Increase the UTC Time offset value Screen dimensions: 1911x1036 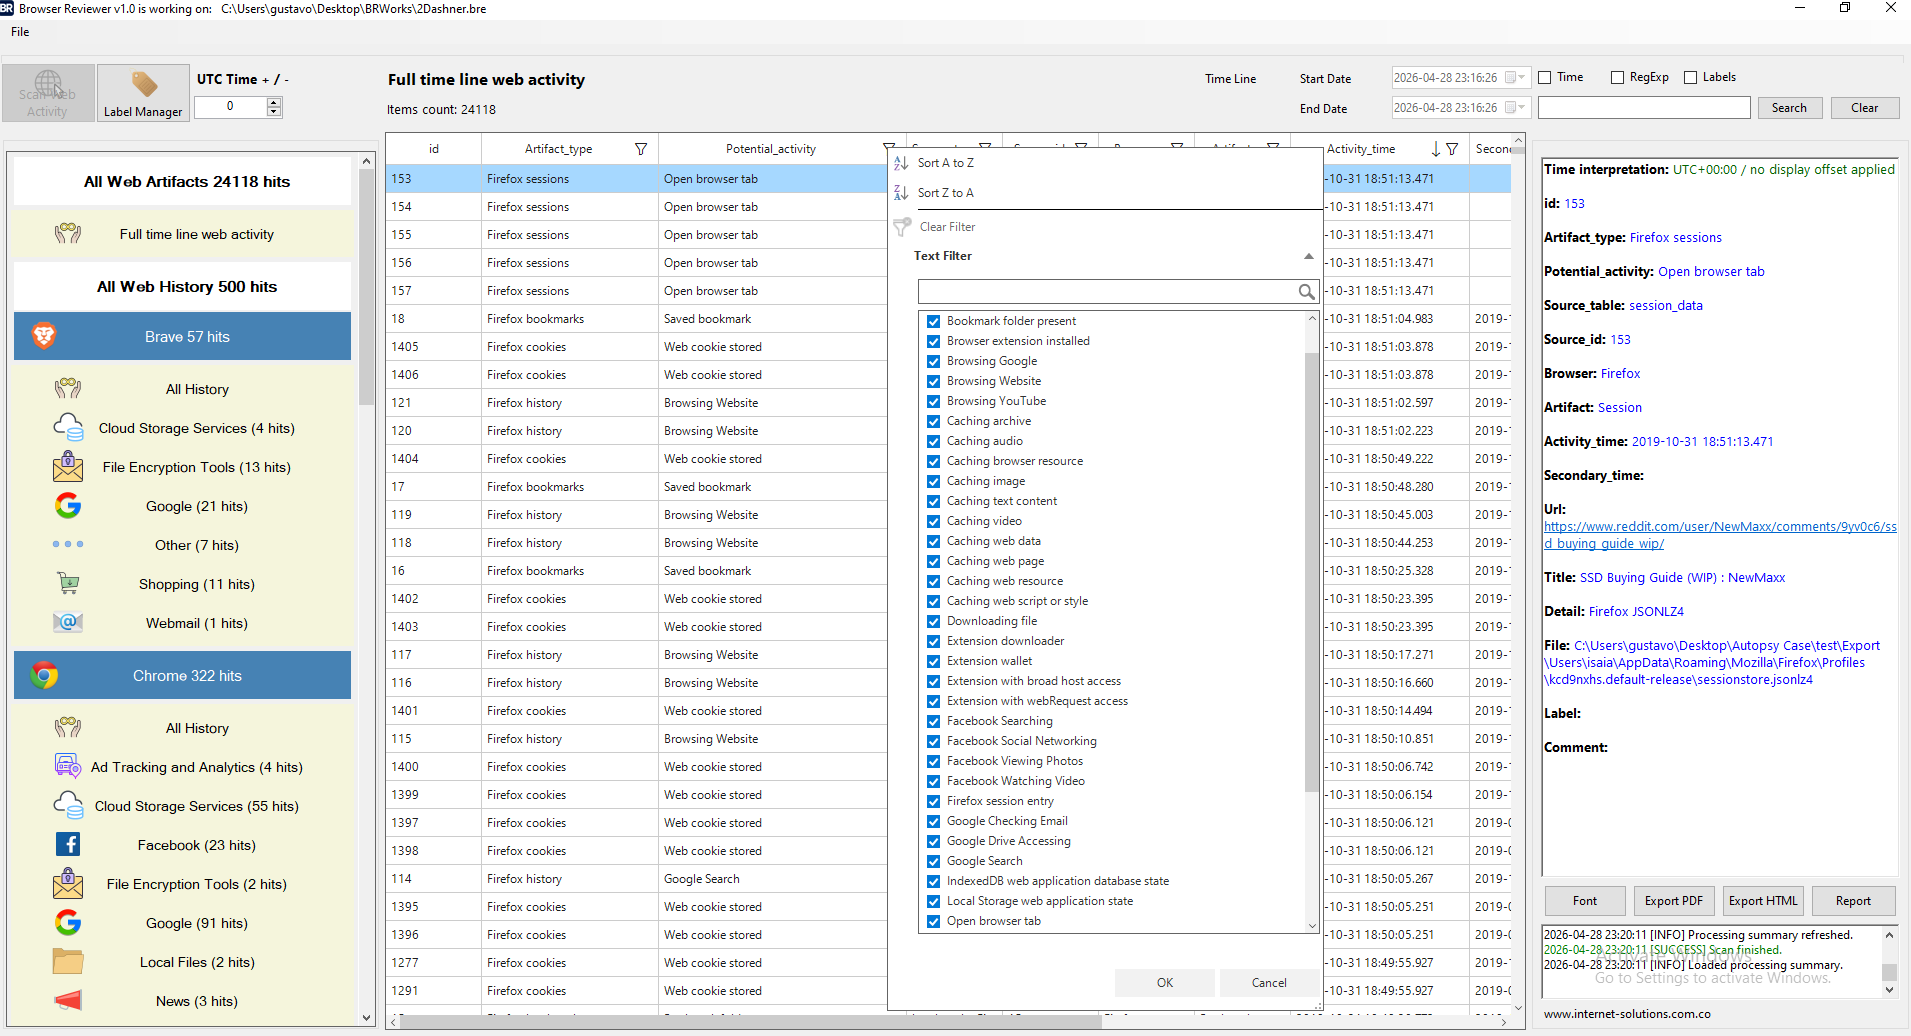[x=274, y=102]
